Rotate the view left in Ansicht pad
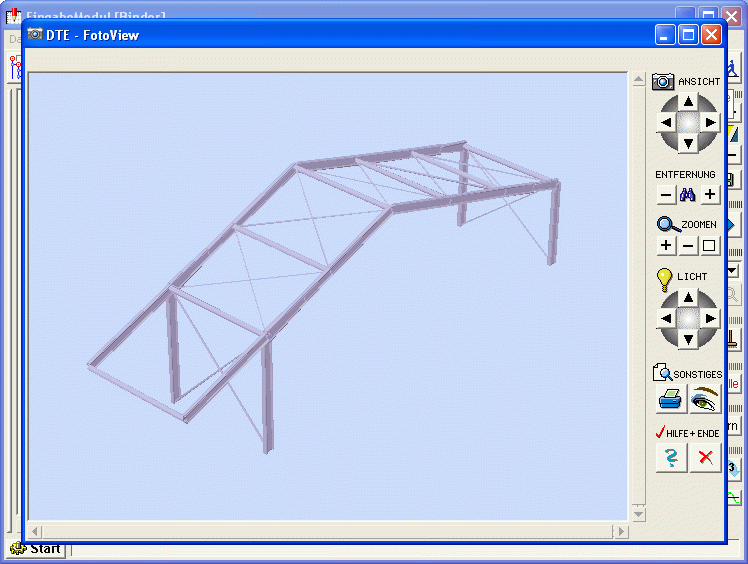 (665, 122)
